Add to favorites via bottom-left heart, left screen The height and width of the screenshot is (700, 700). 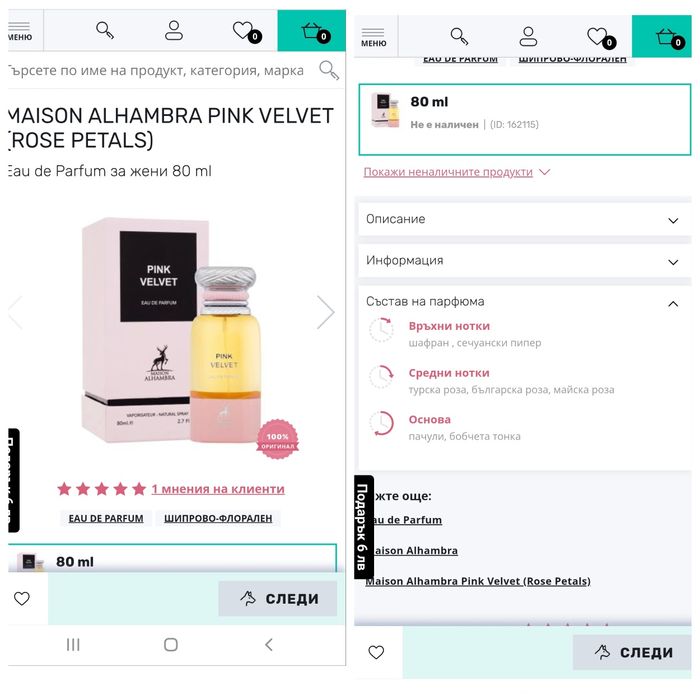21,598
